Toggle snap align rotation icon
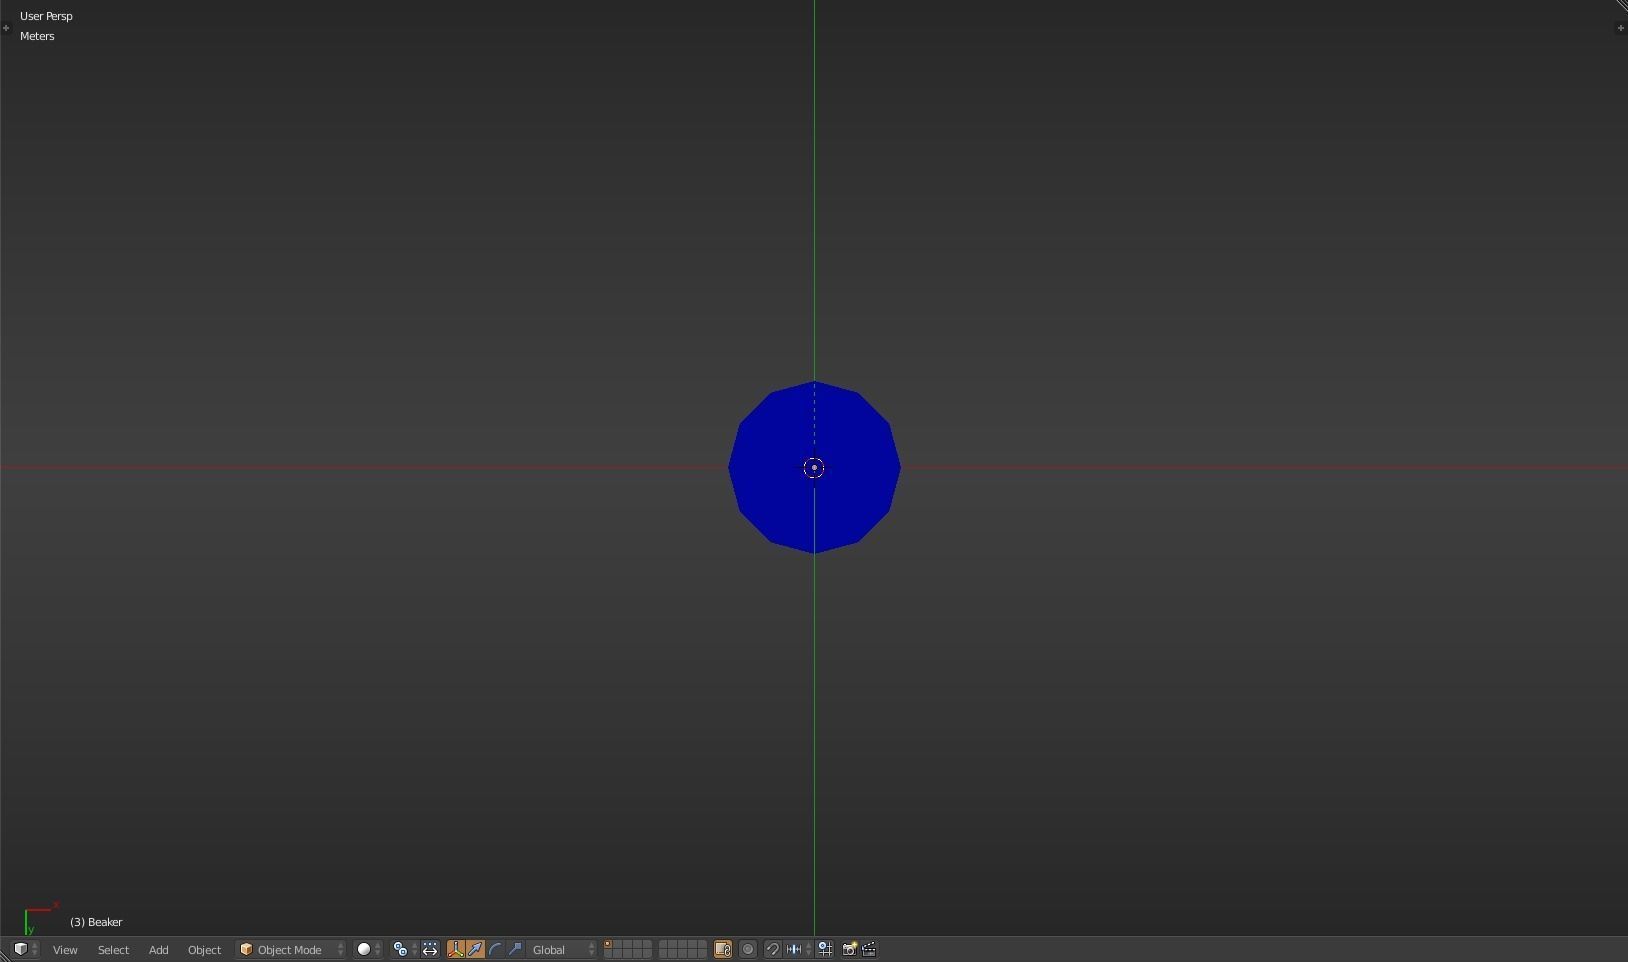Image resolution: width=1628 pixels, height=962 pixels. (x=825, y=949)
